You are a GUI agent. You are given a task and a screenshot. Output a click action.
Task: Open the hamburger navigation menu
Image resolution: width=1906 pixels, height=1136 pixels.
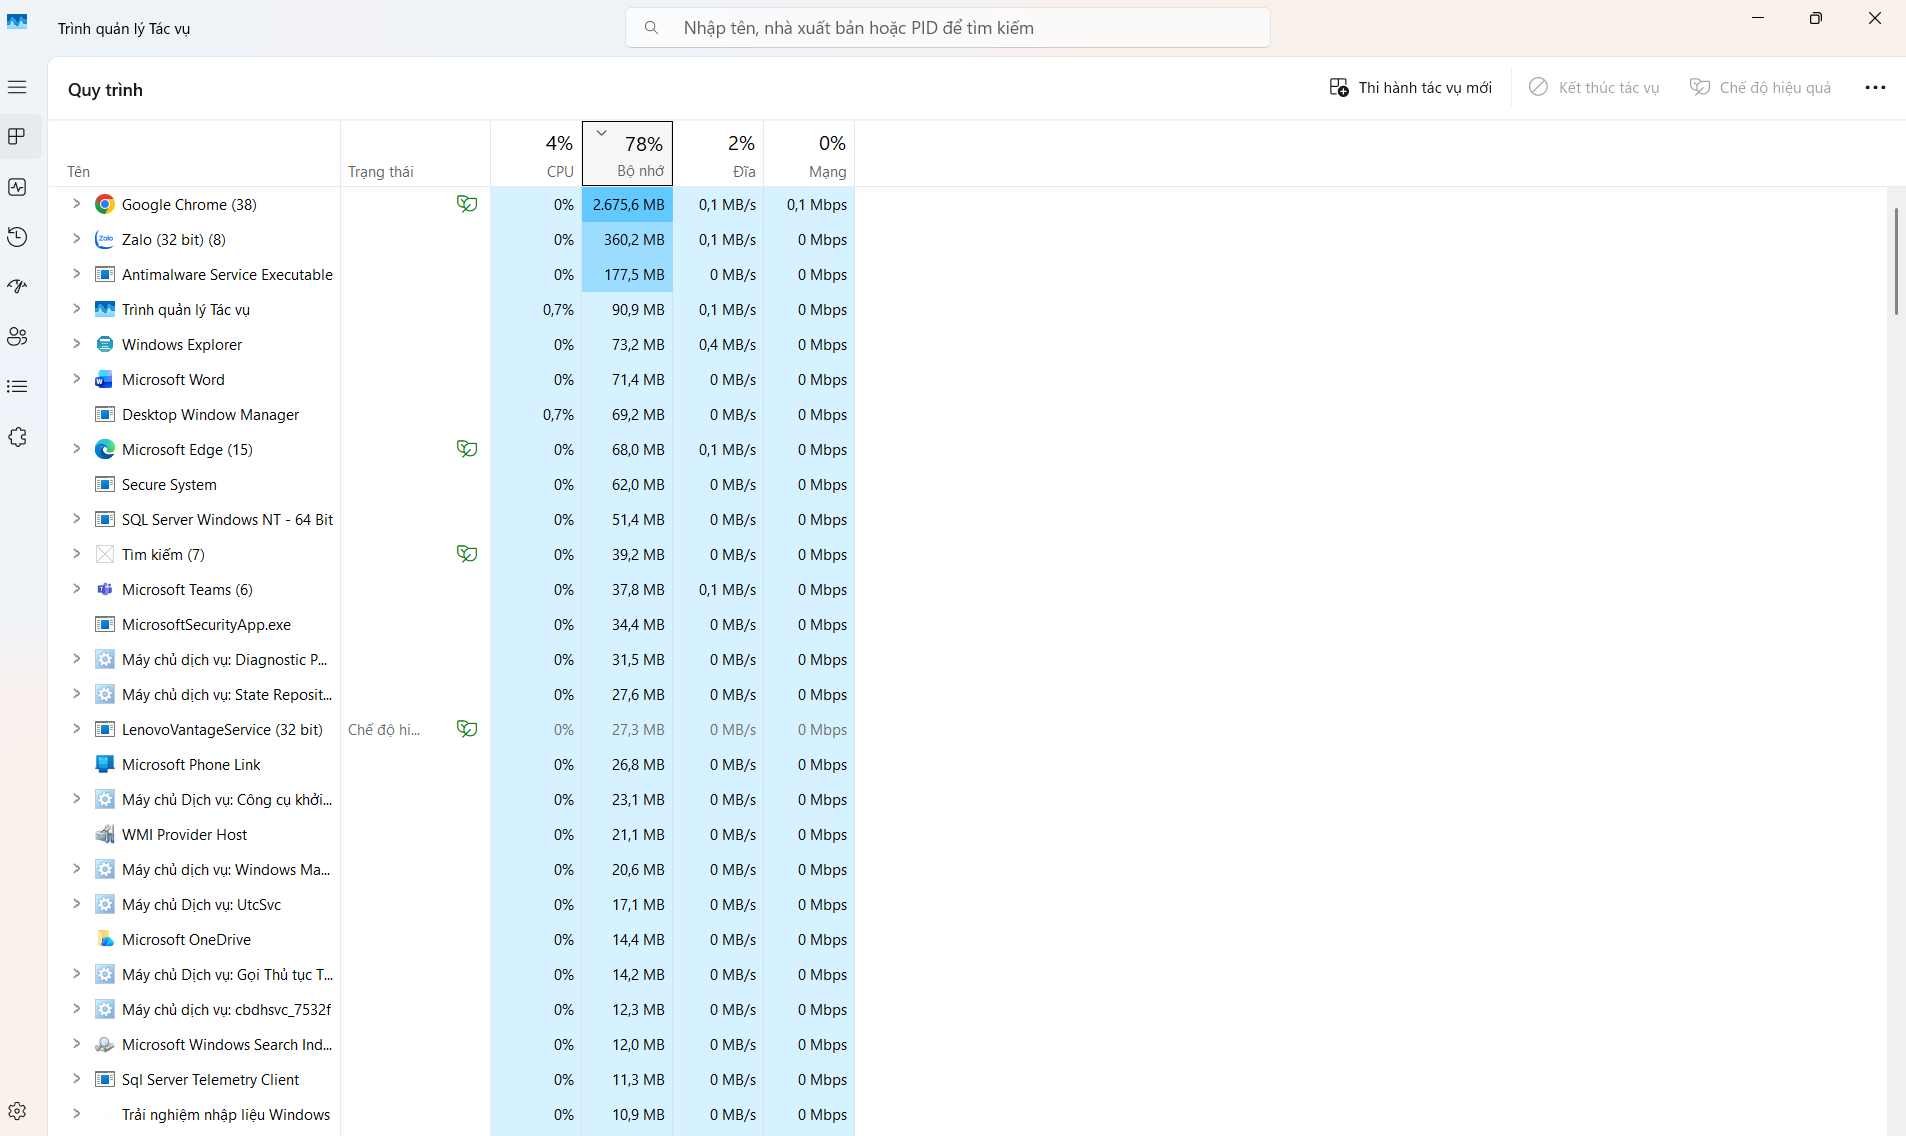[17, 88]
